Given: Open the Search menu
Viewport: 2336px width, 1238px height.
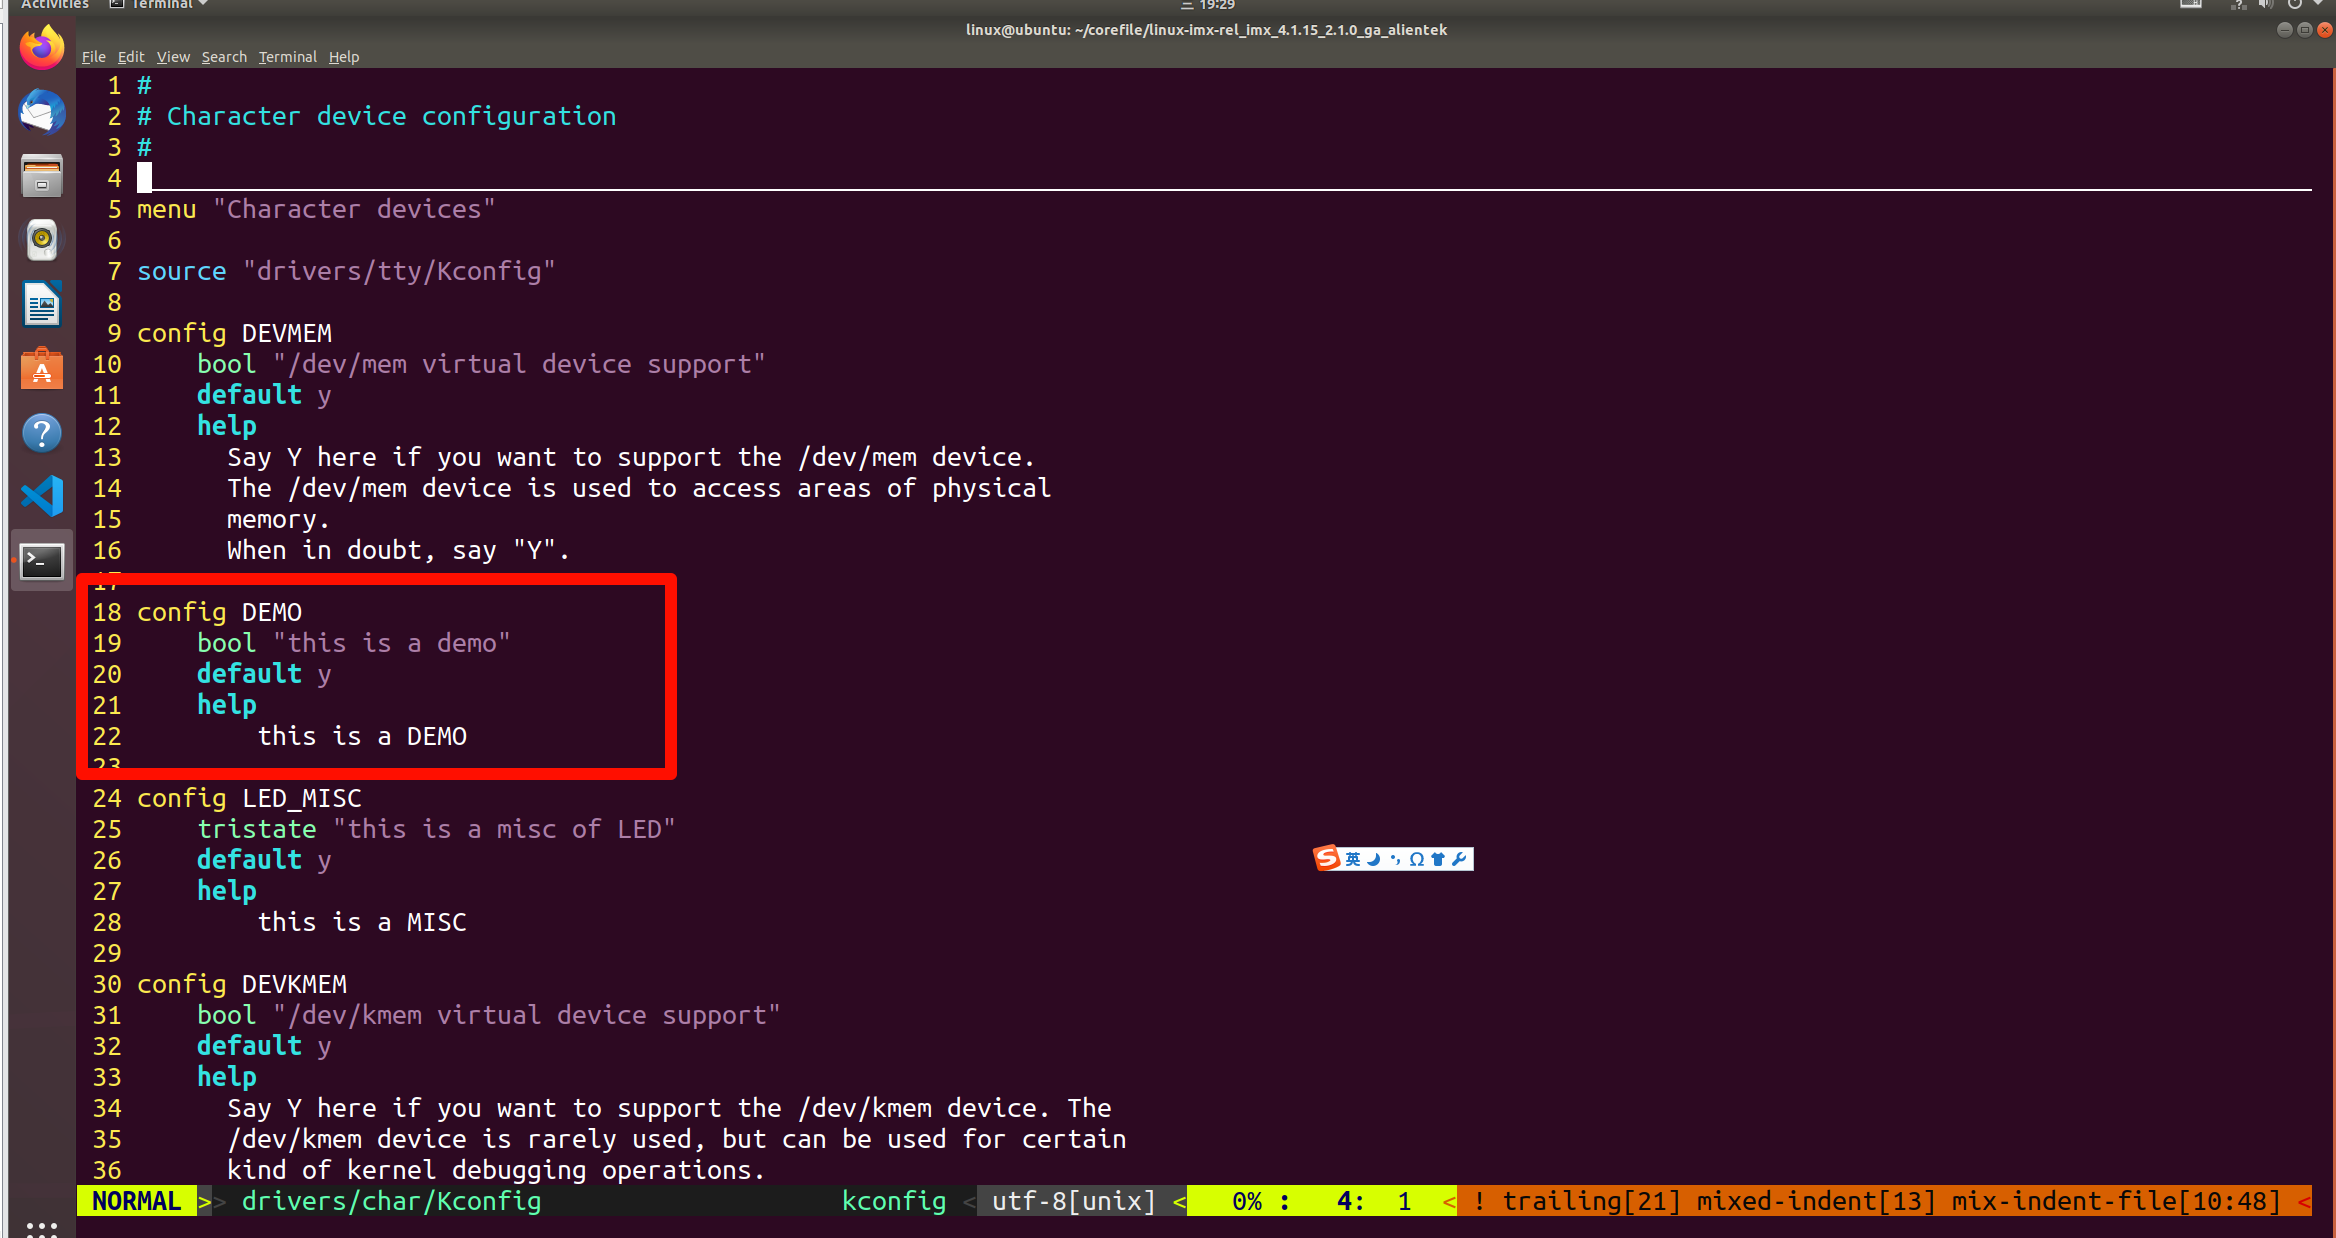Looking at the screenshot, I should tap(223, 57).
